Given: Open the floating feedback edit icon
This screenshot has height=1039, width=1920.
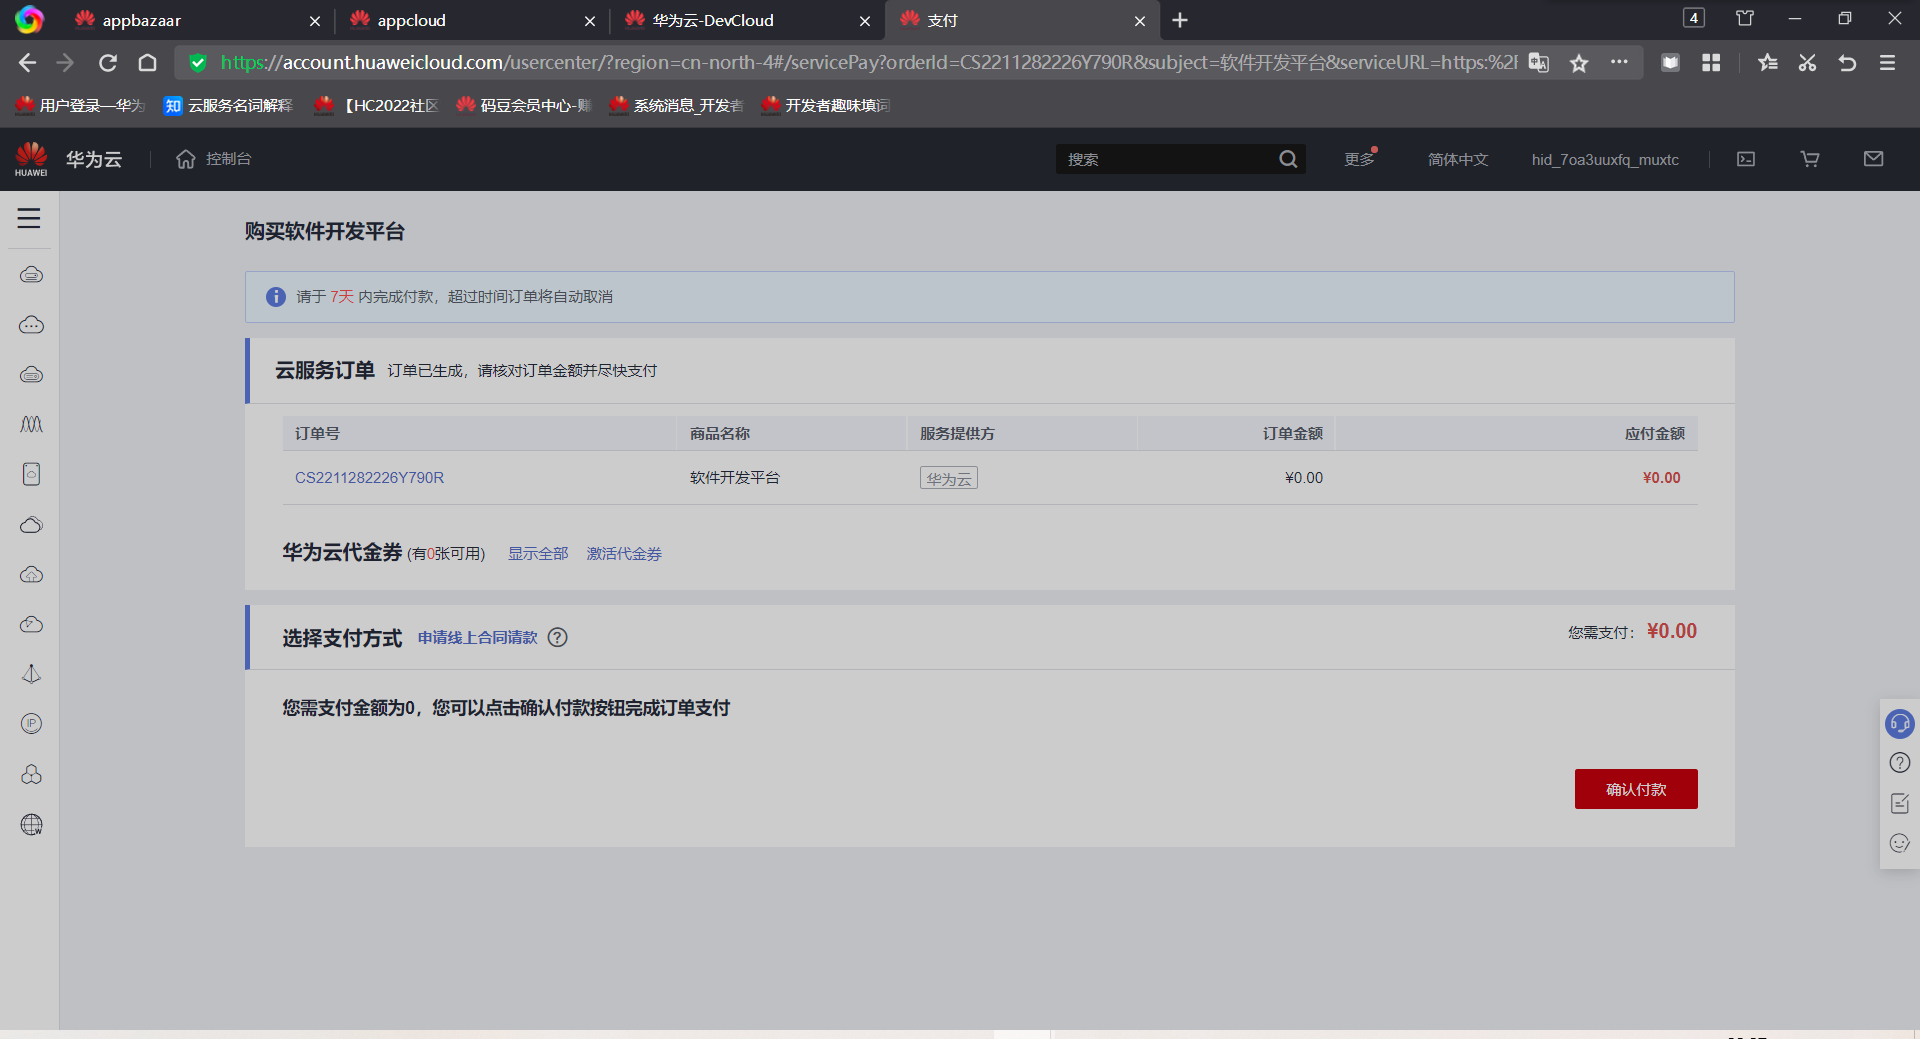Looking at the screenshot, I should (1900, 803).
